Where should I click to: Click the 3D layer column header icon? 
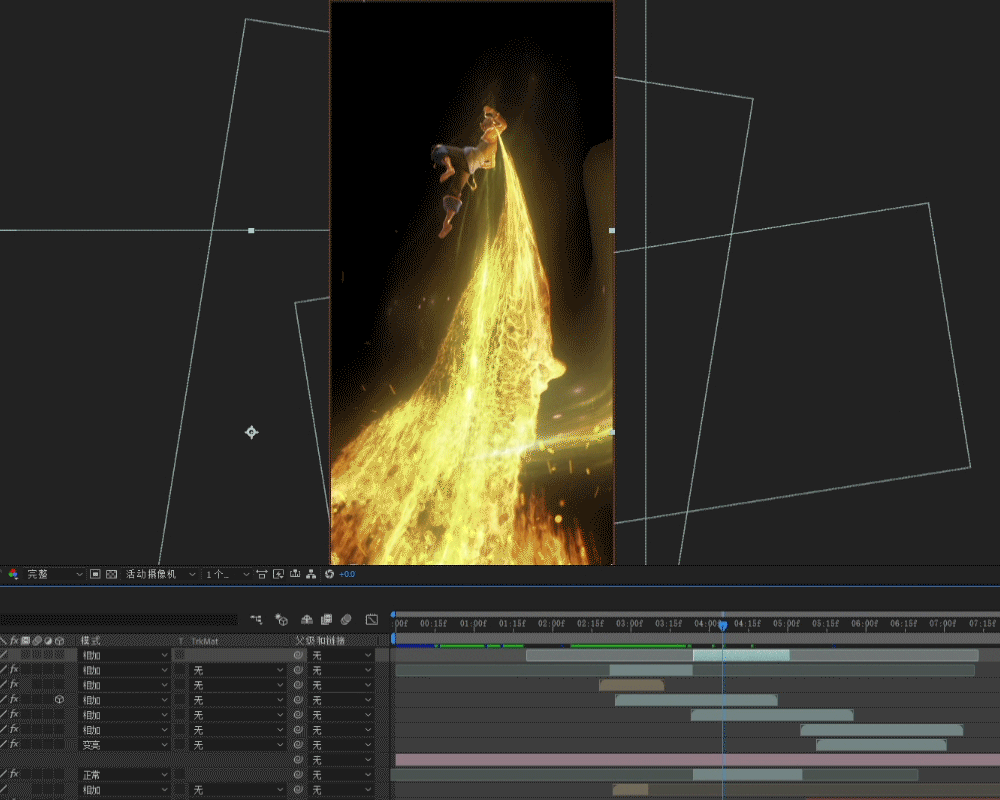pos(59,641)
